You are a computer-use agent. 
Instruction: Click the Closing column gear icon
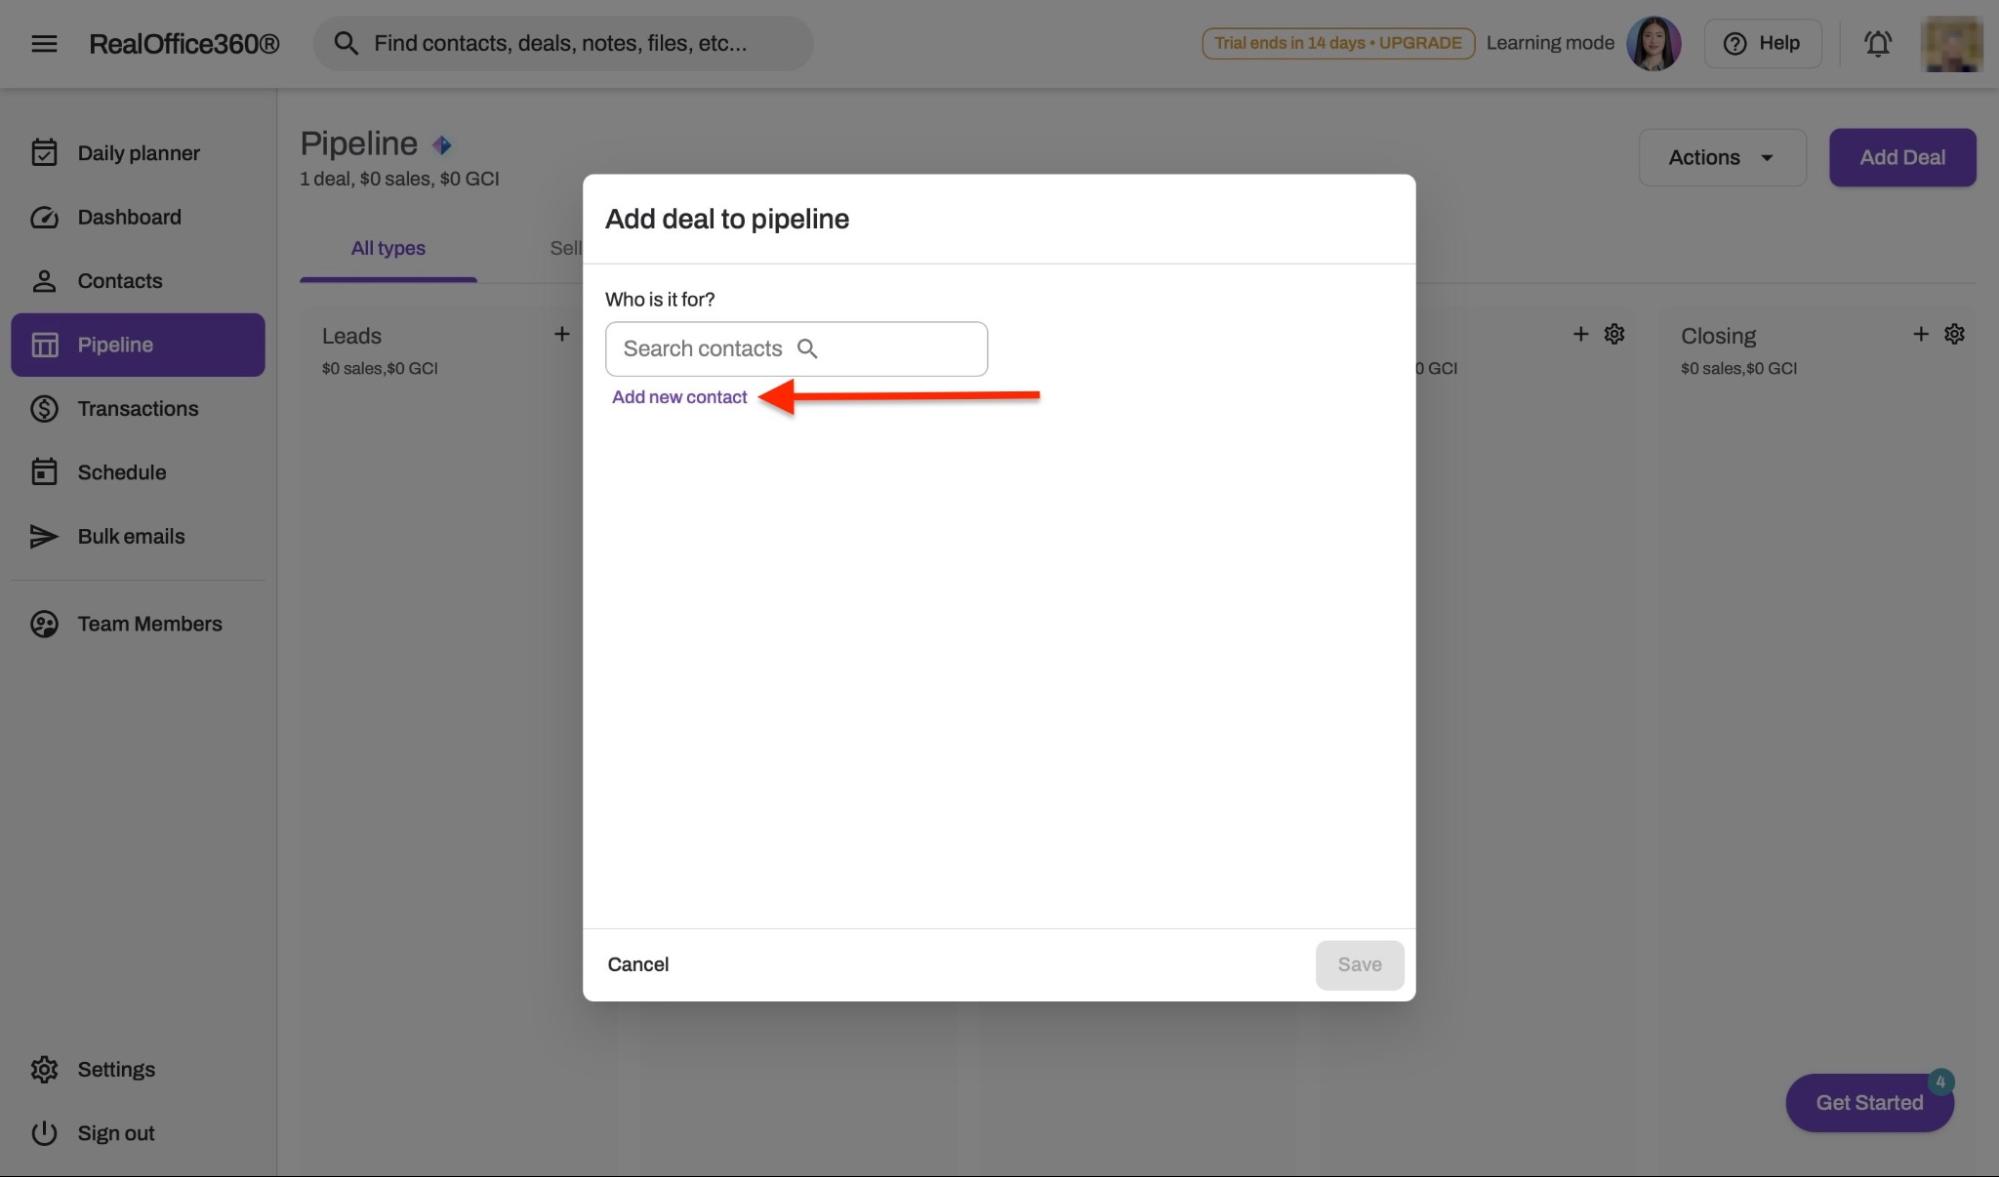coord(1954,334)
